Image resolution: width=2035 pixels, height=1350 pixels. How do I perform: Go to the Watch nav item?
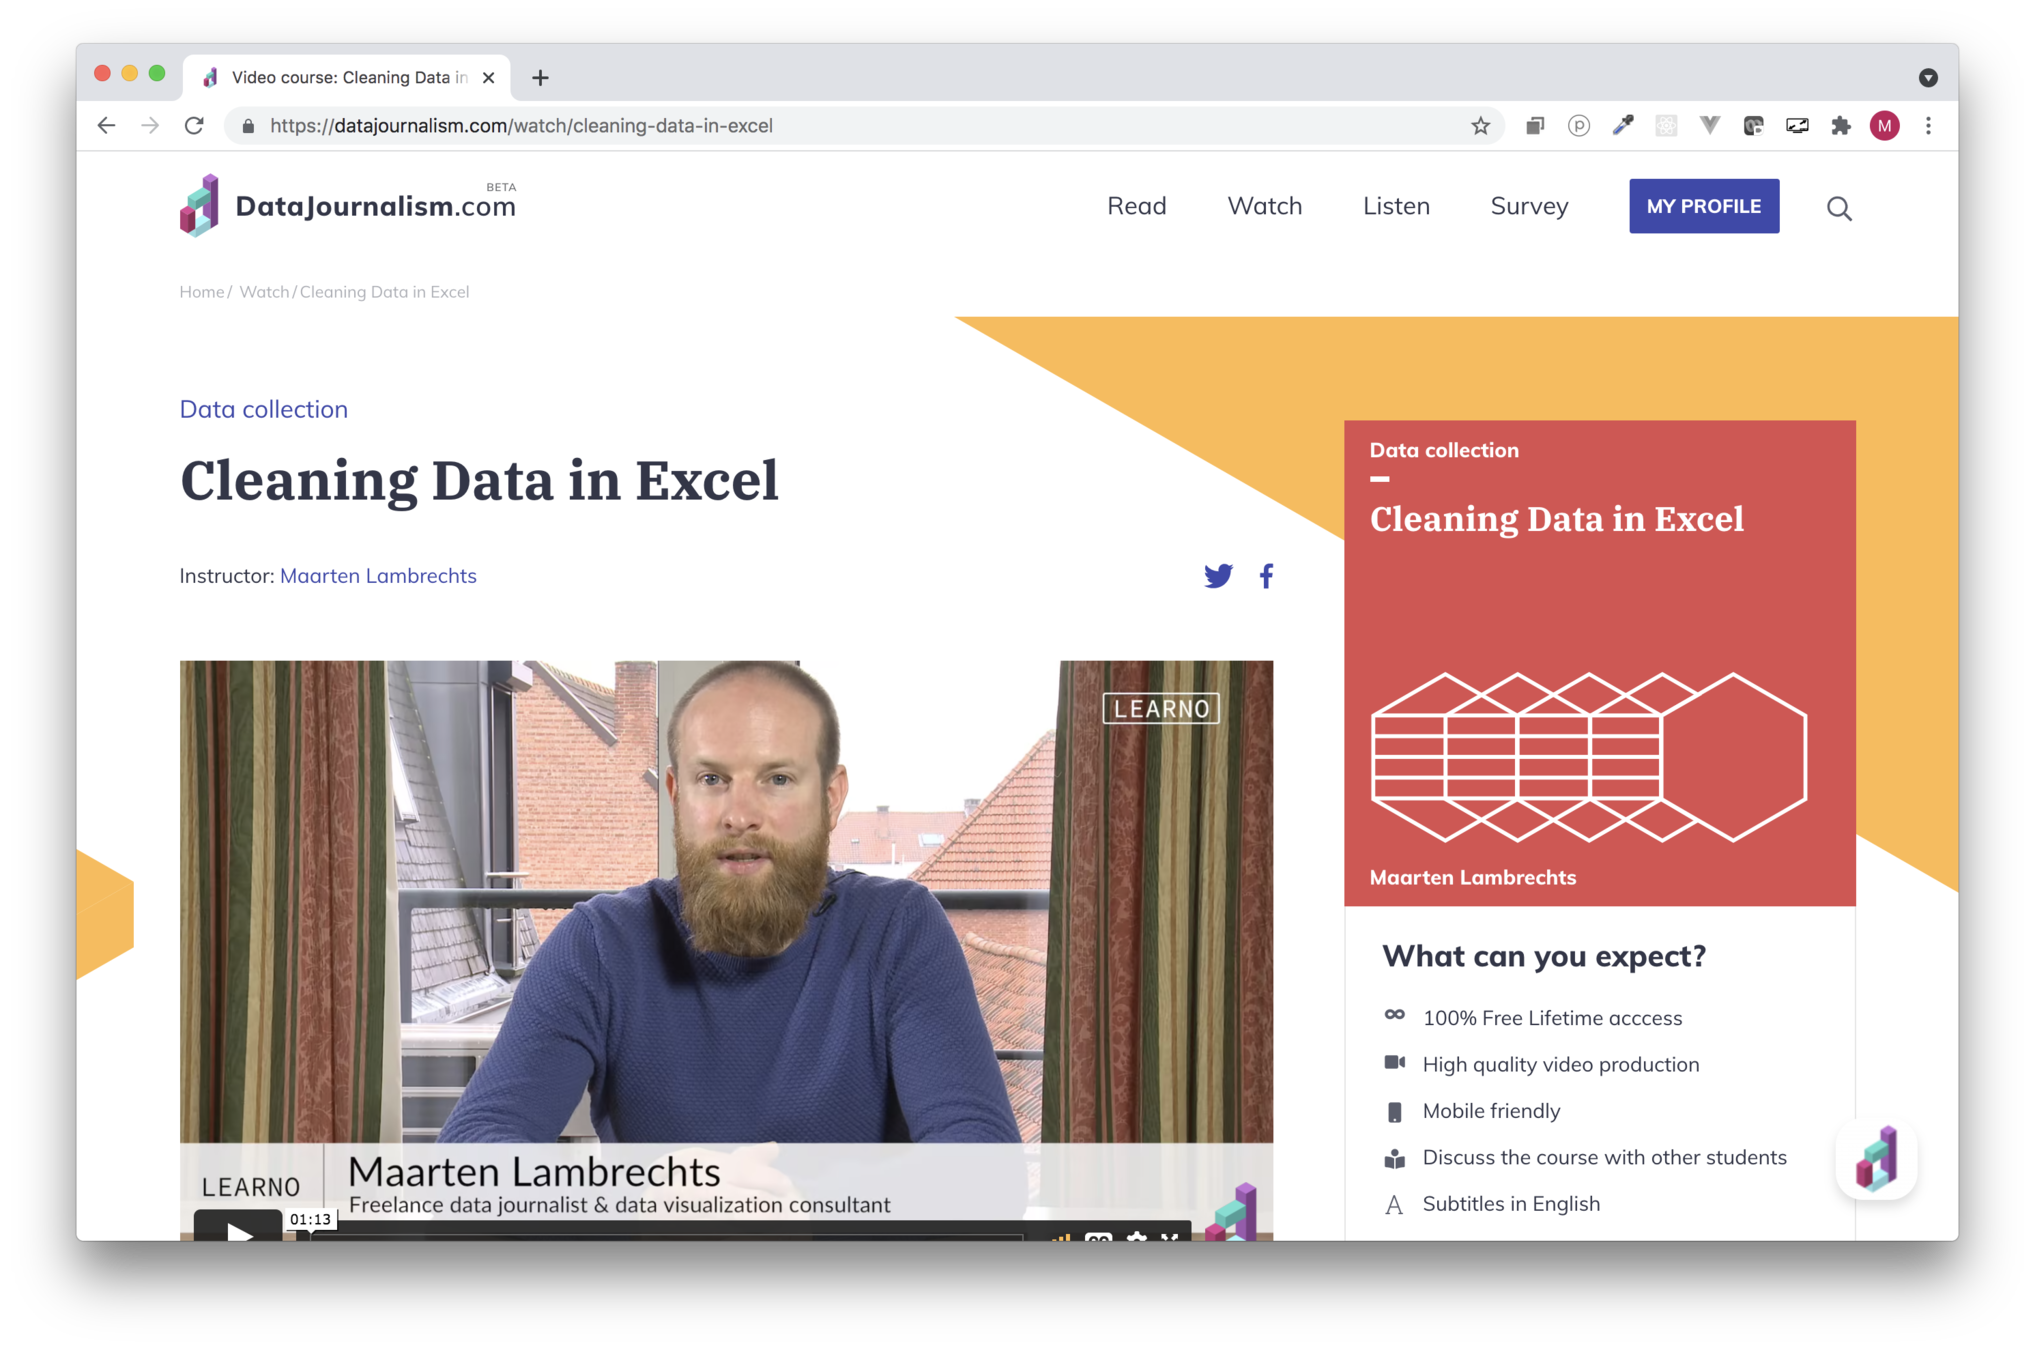point(1264,206)
